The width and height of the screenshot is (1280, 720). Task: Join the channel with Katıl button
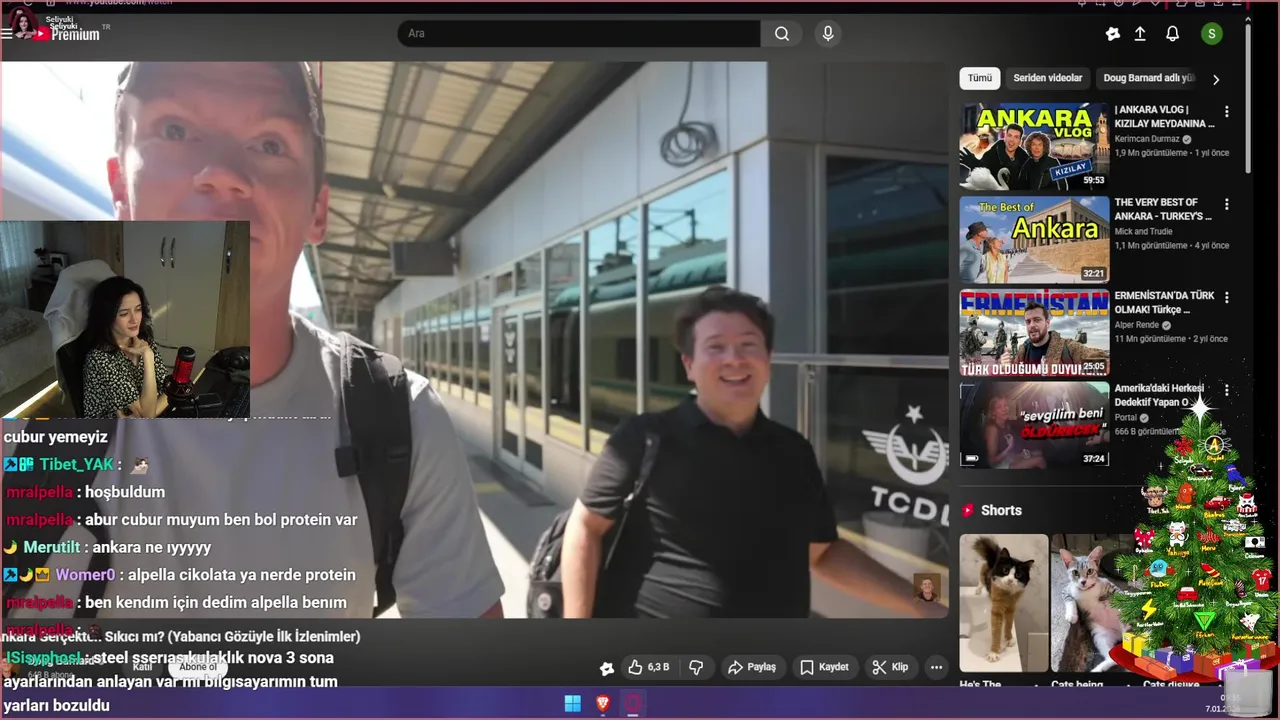point(142,667)
